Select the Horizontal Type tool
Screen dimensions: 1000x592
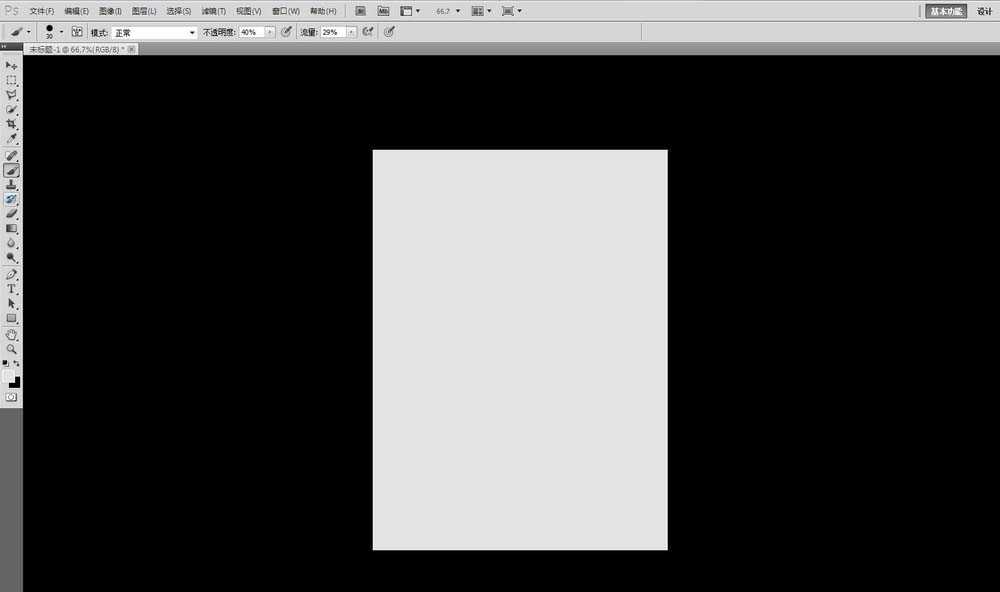click(12, 288)
